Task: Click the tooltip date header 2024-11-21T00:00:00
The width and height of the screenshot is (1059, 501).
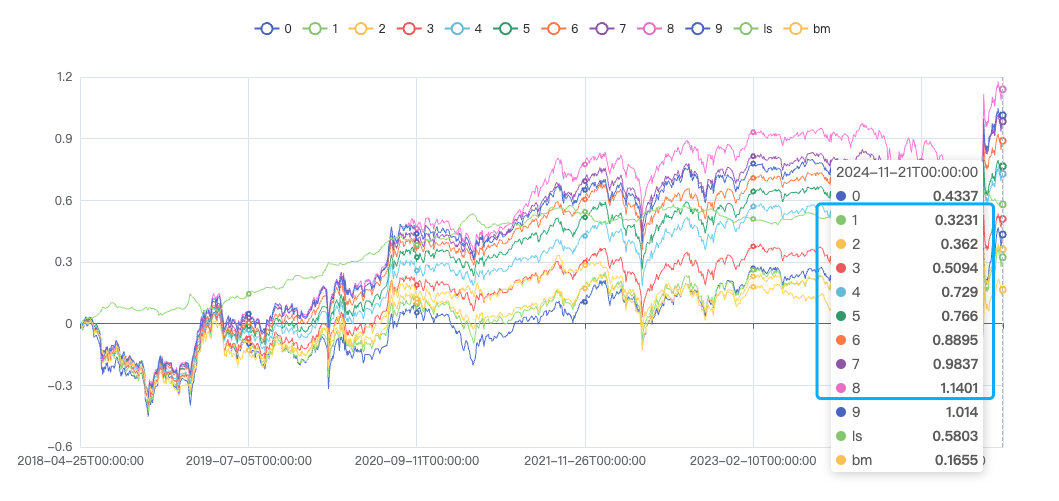Action: pyautogui.click(x=906, y=172)
